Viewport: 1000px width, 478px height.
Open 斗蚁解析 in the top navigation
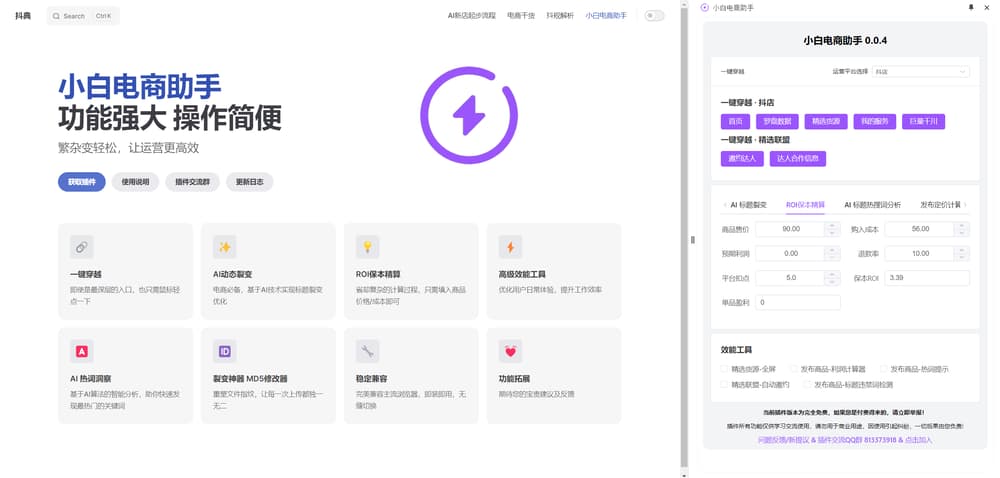[x=560, y=16]
